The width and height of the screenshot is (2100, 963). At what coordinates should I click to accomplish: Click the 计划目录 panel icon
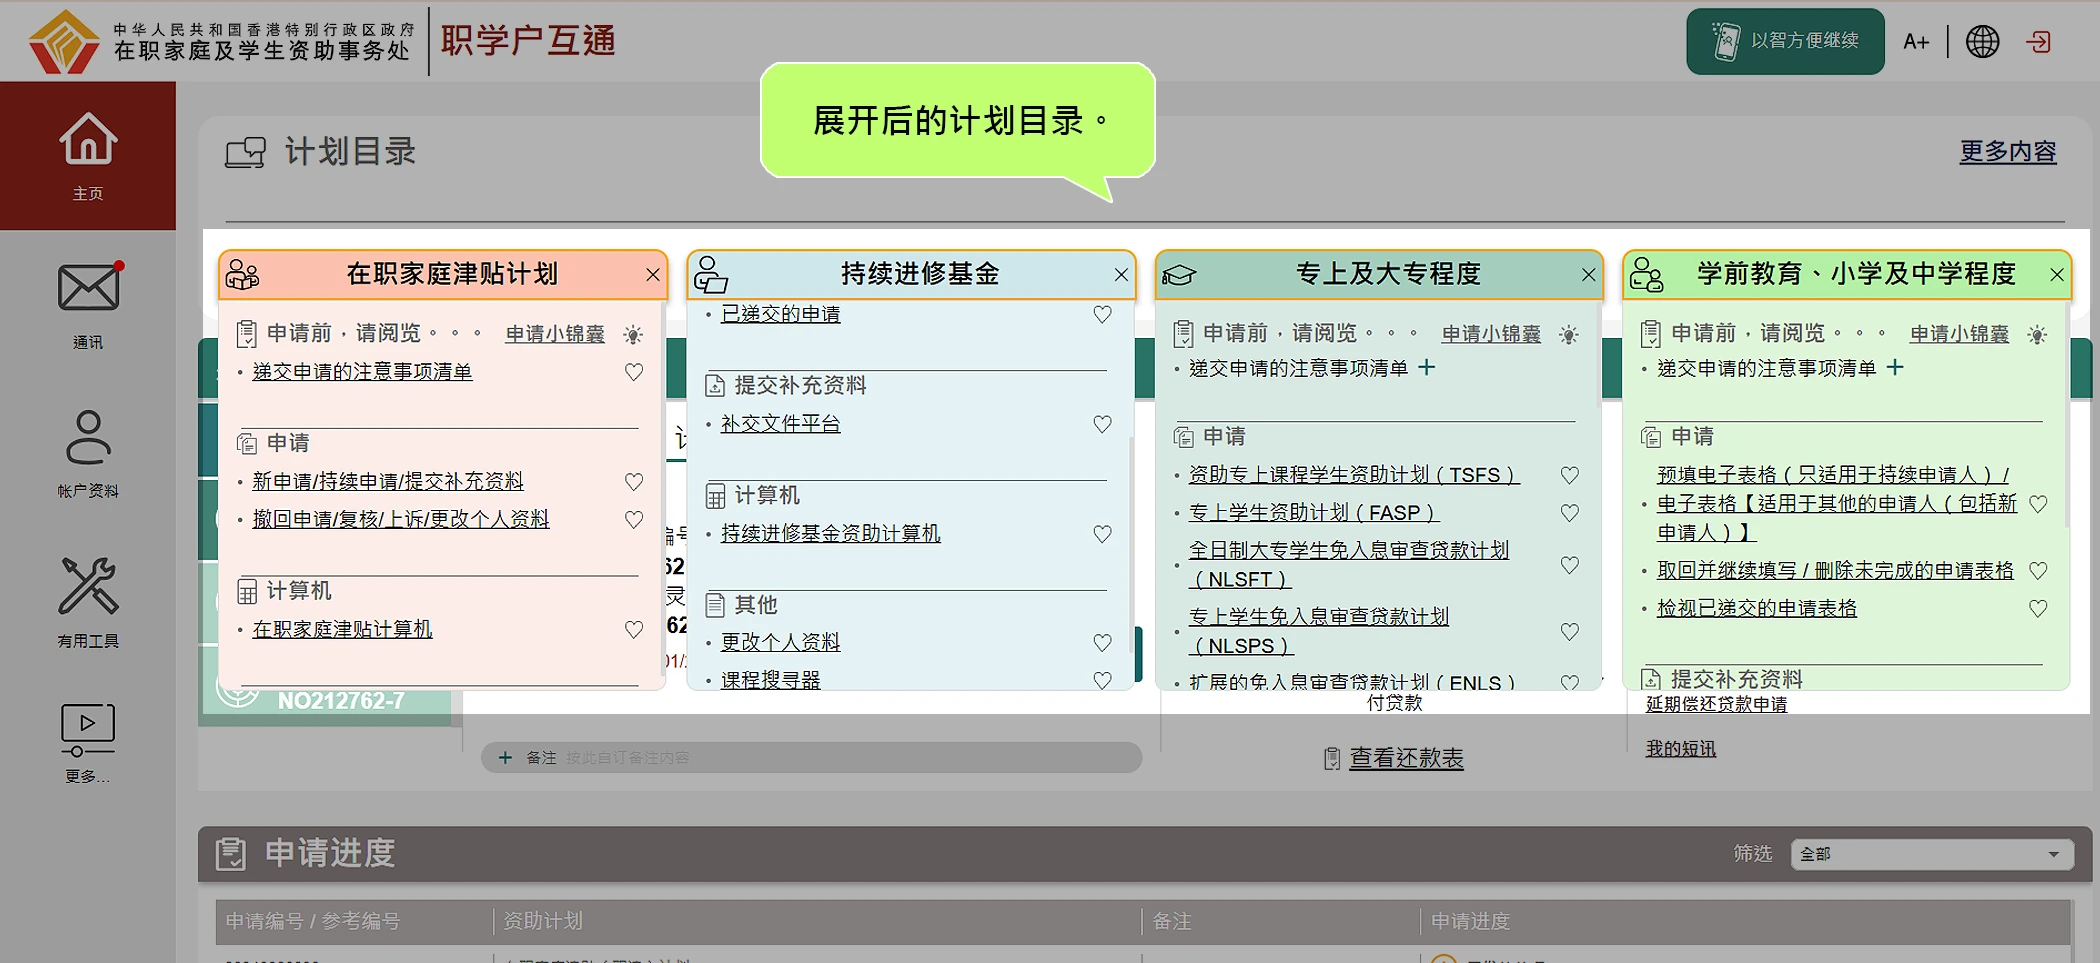tap(245, 152)
